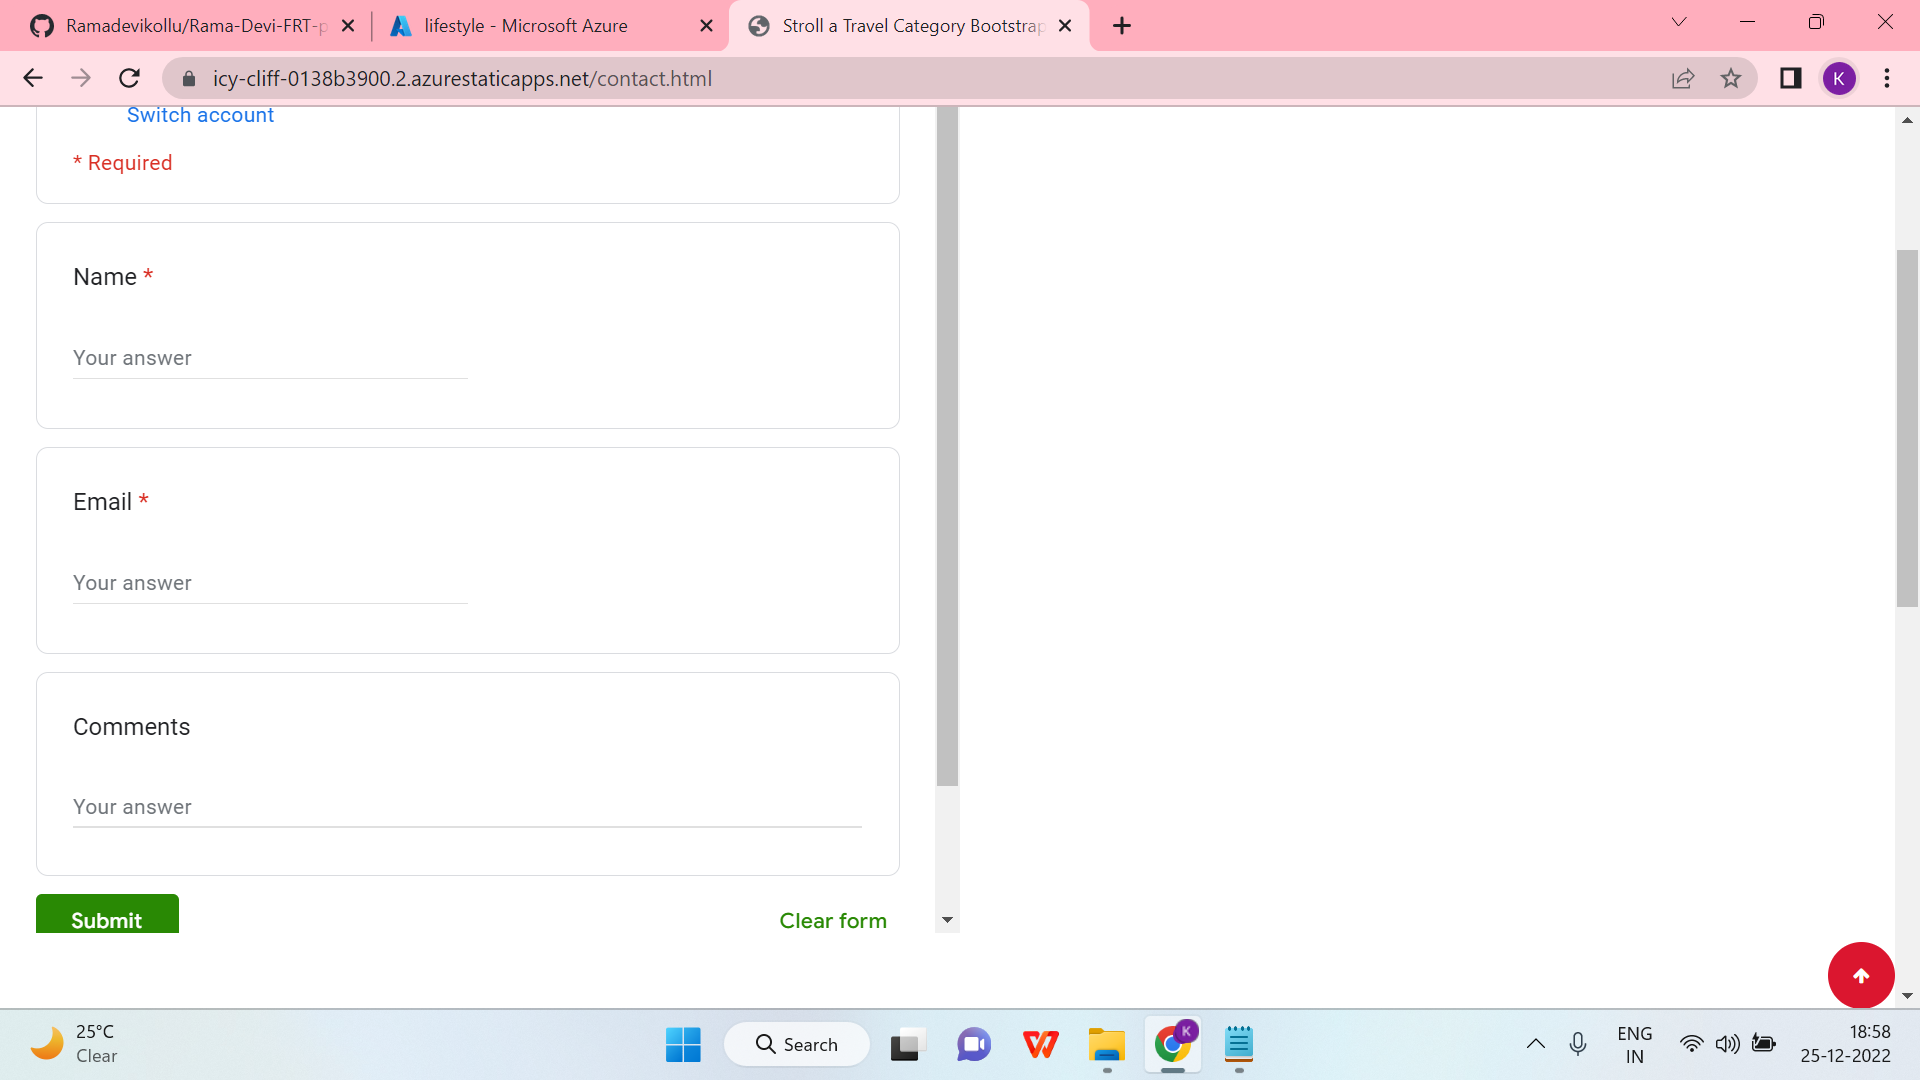Reload the current page
1920x1080 pixels.
tap(129, 78)
